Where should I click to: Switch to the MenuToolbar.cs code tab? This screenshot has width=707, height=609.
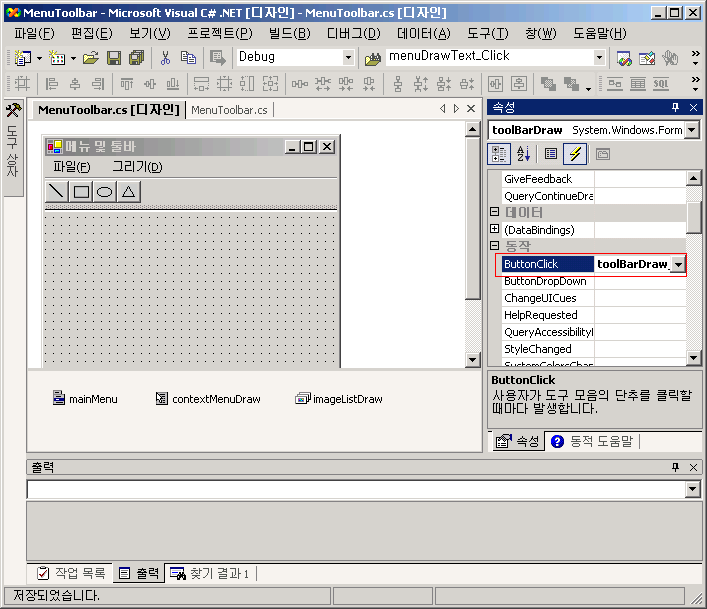229,110
